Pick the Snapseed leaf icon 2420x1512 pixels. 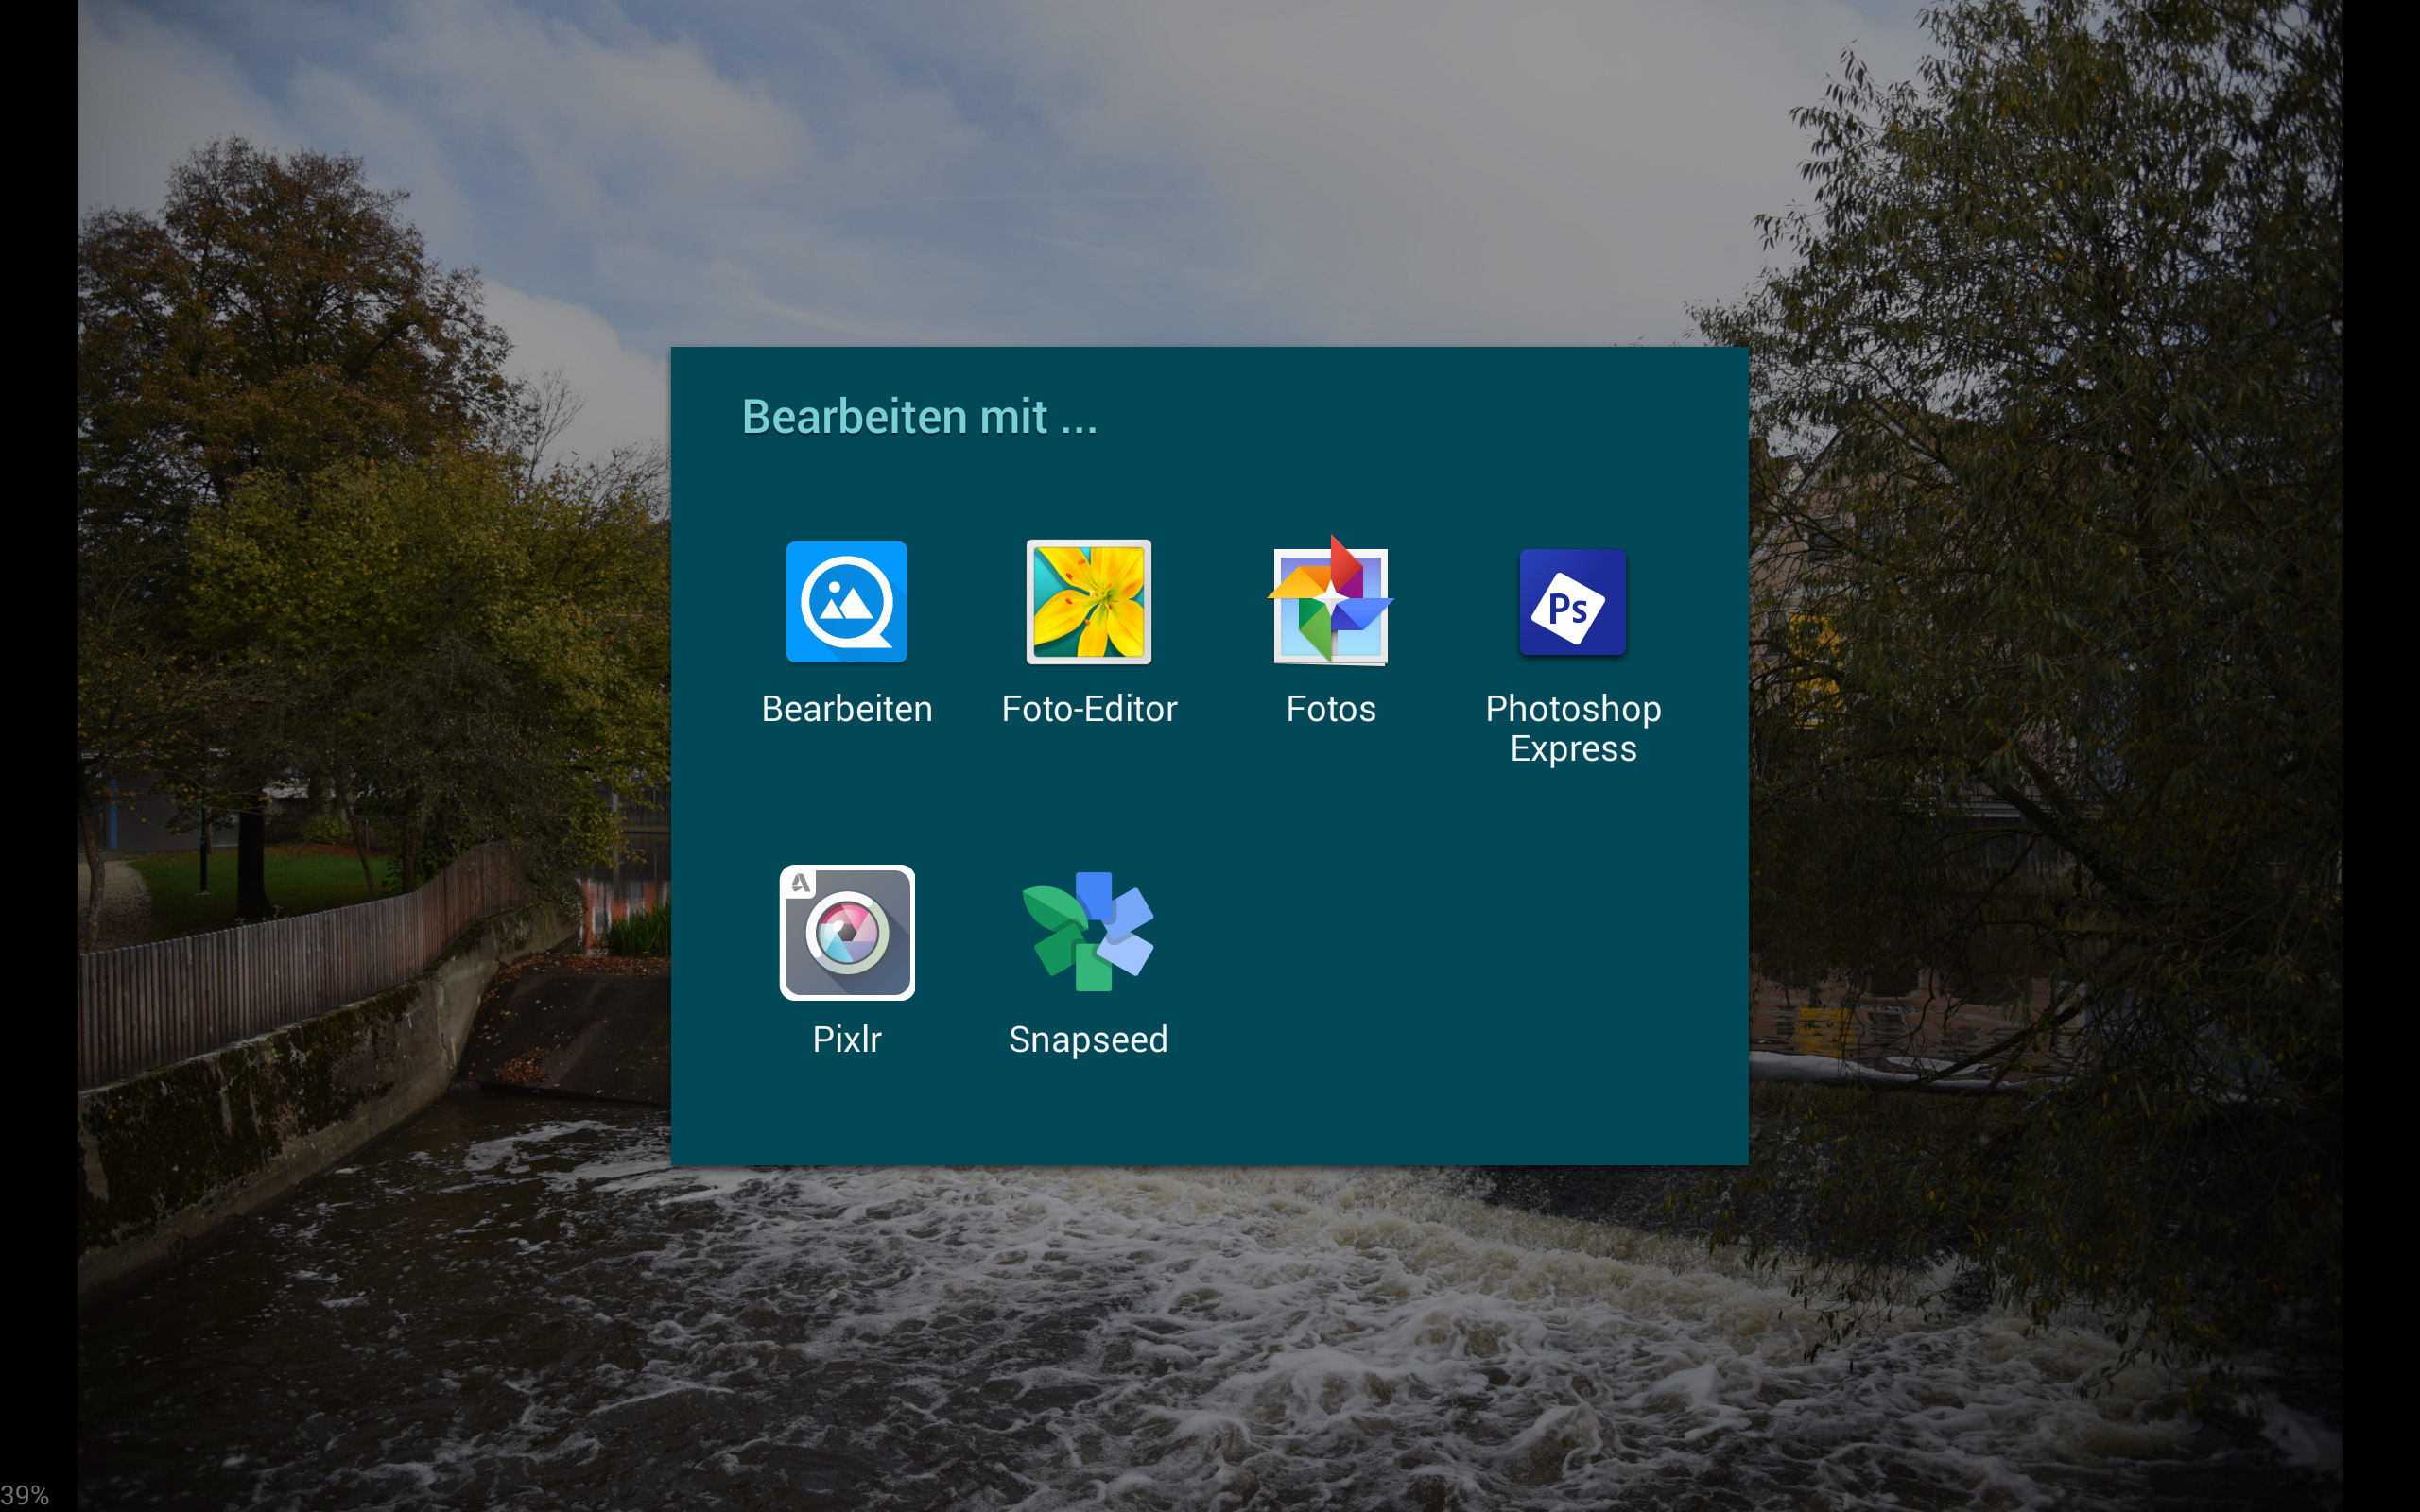[x=1088, y=932]
